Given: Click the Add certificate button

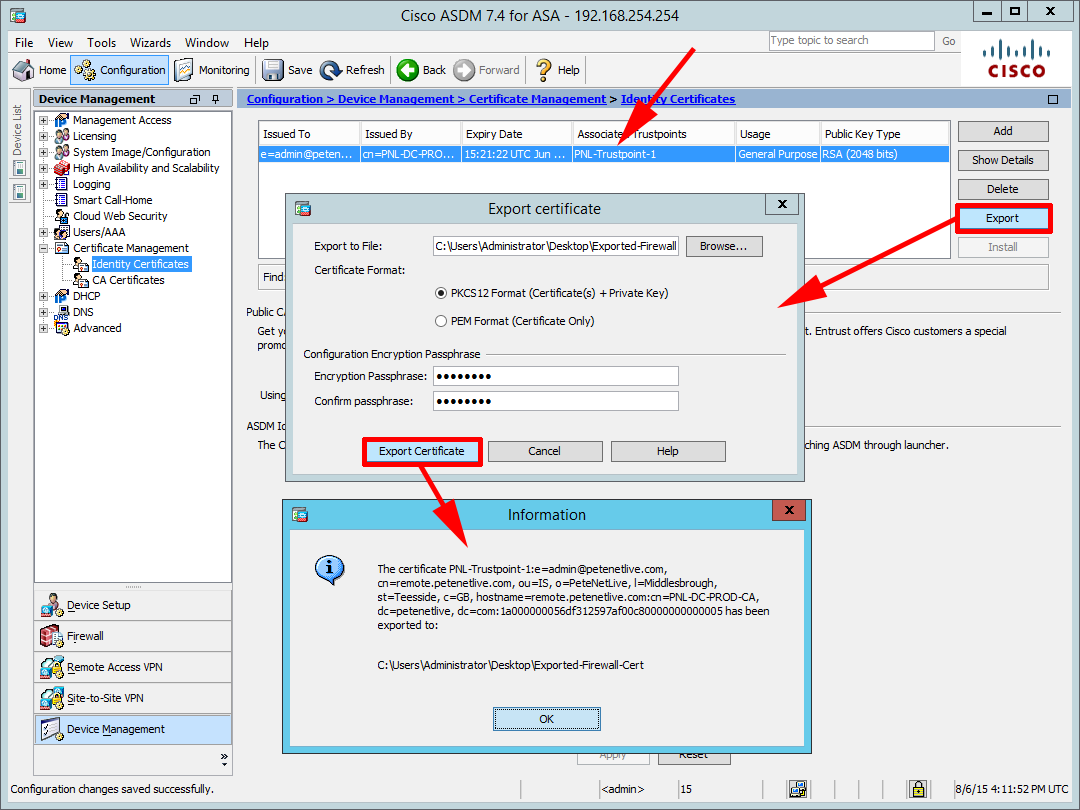Looking at the screenshot, I should [1003, 131].
